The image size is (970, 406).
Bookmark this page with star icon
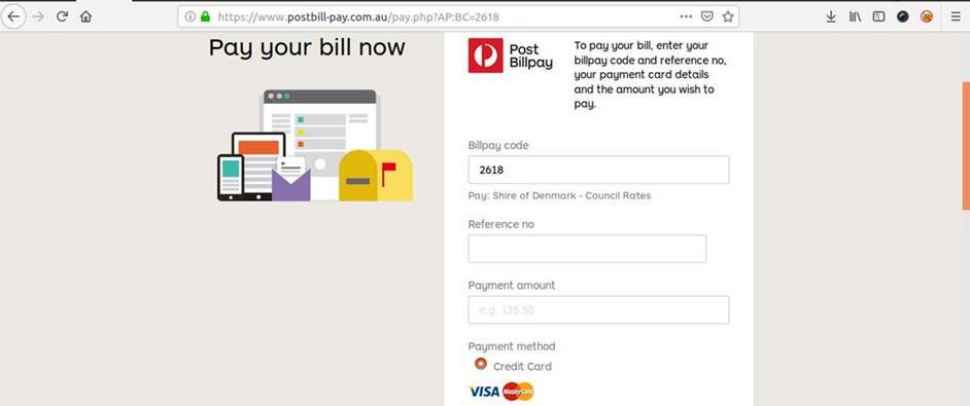point(728,17)
